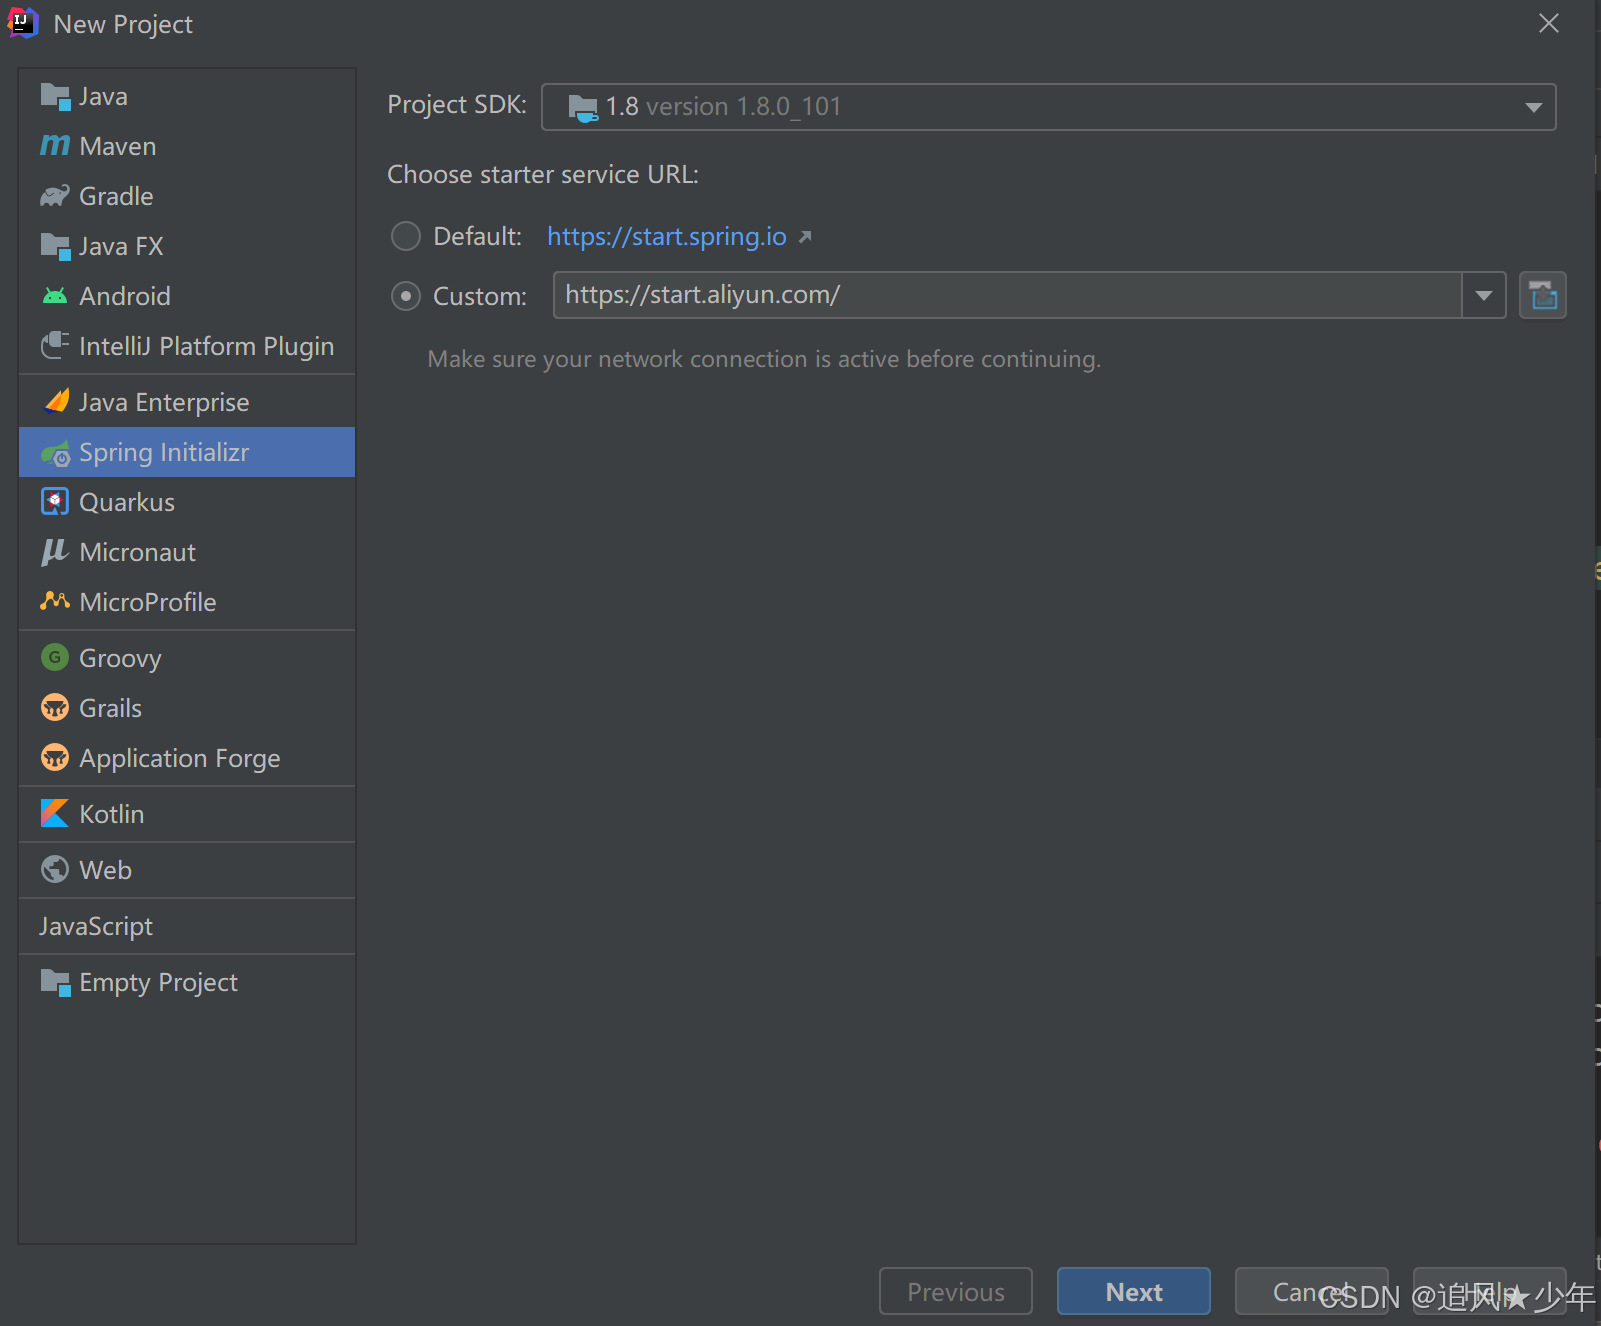This screenshot has height=1326, width=1601.
Task: Click the Java folder icon in the sidebar
Action: coord(55,96)
